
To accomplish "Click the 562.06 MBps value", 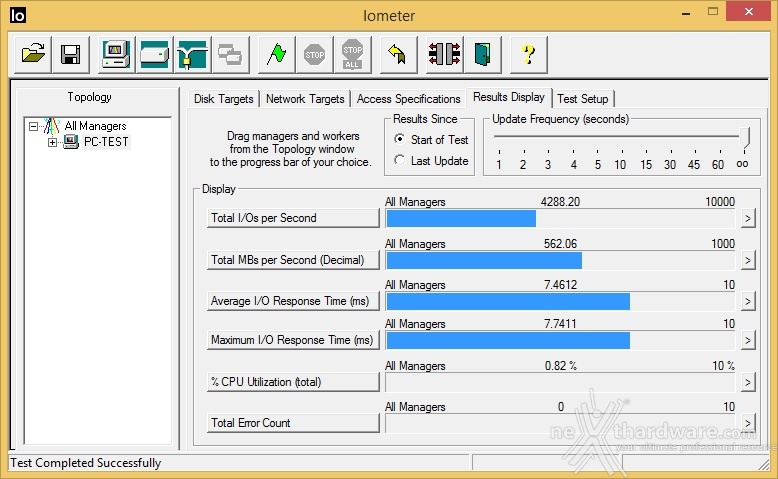I will pyautogui.click(x=560, y=244).
